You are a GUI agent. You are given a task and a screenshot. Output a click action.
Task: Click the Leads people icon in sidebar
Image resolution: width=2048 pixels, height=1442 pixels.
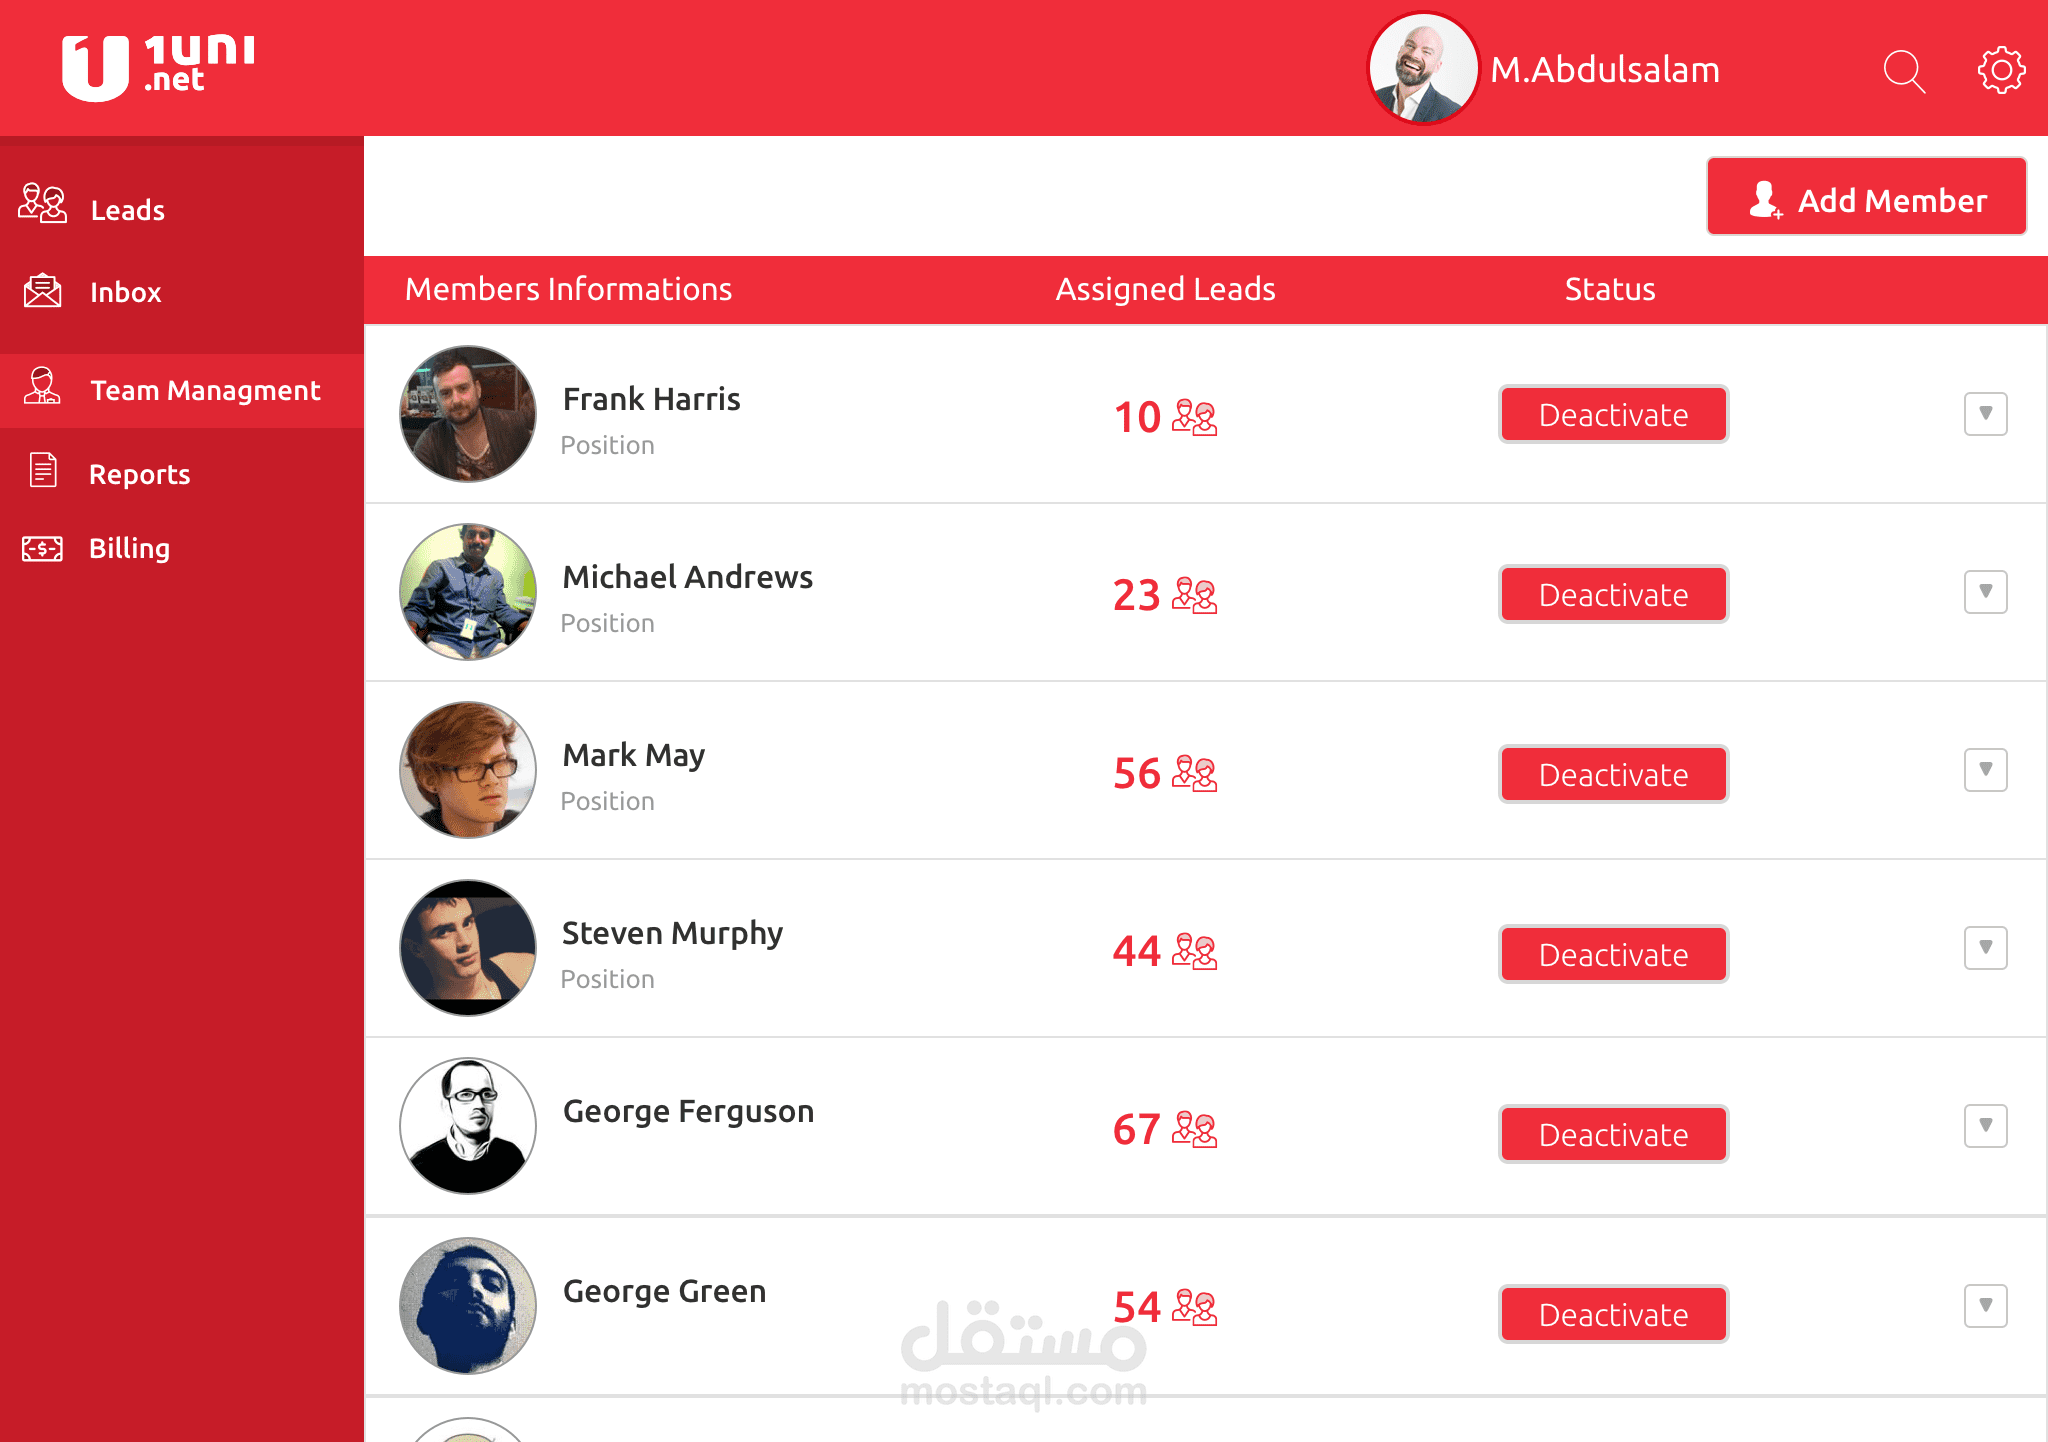[x=42, y=203]
